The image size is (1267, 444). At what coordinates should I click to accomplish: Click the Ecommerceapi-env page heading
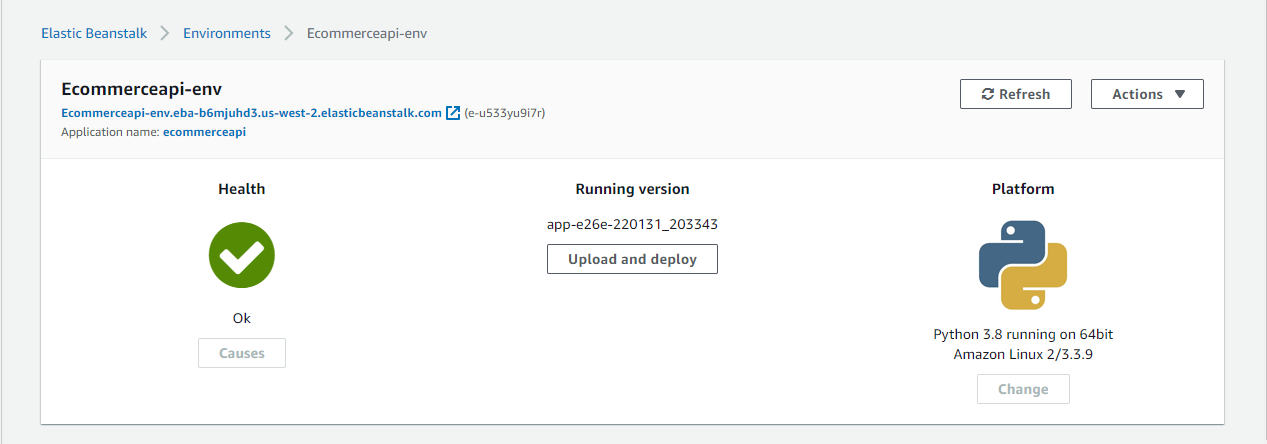point(141,89)
